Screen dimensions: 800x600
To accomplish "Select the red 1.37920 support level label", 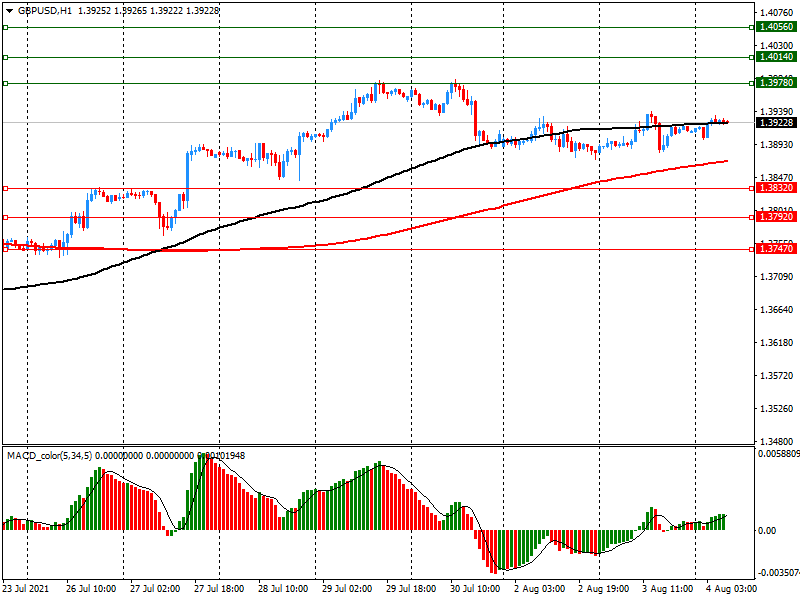I will (777, 217).
